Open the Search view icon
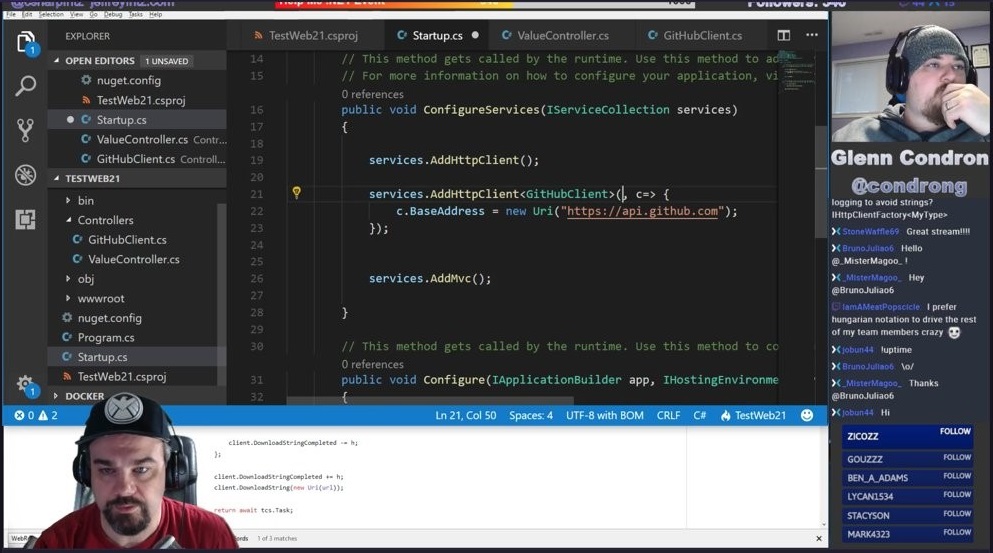The height and width of the screenshot is (553, 993). point(25,86)
